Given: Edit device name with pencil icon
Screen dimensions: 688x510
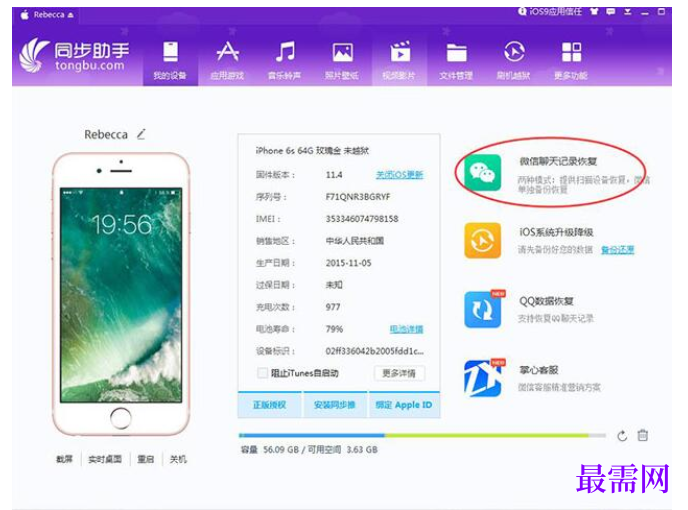Looking at the screenshot, I should (141, 134).
